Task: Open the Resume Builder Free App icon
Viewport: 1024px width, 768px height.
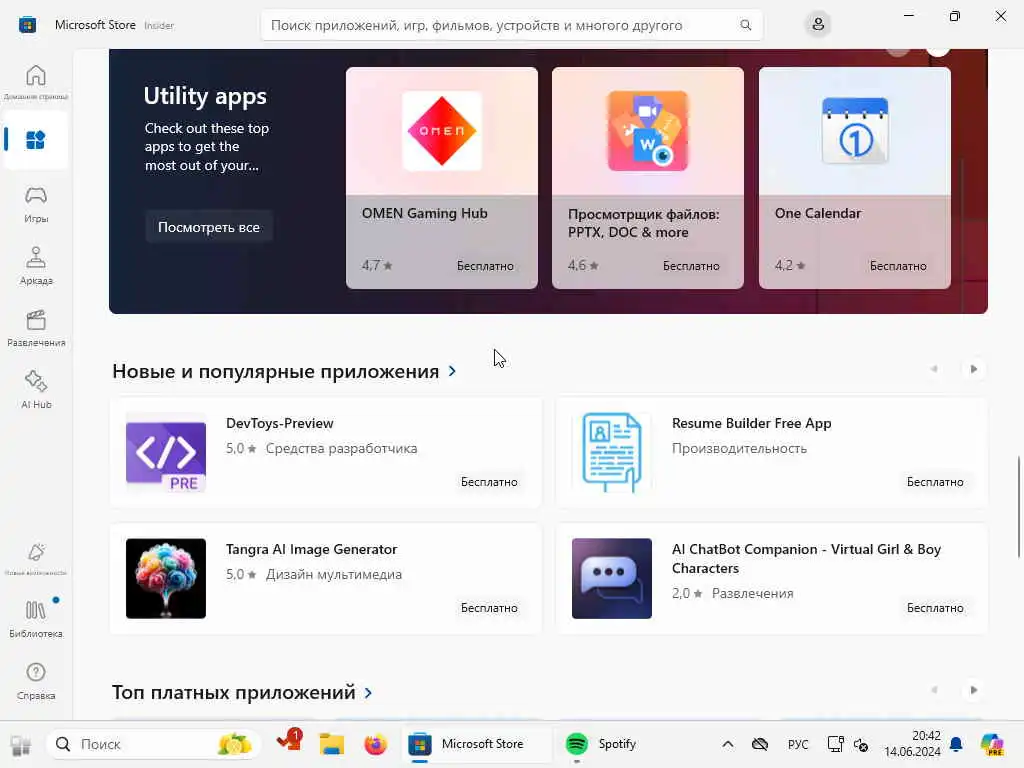Action: (x=611, y=452)
